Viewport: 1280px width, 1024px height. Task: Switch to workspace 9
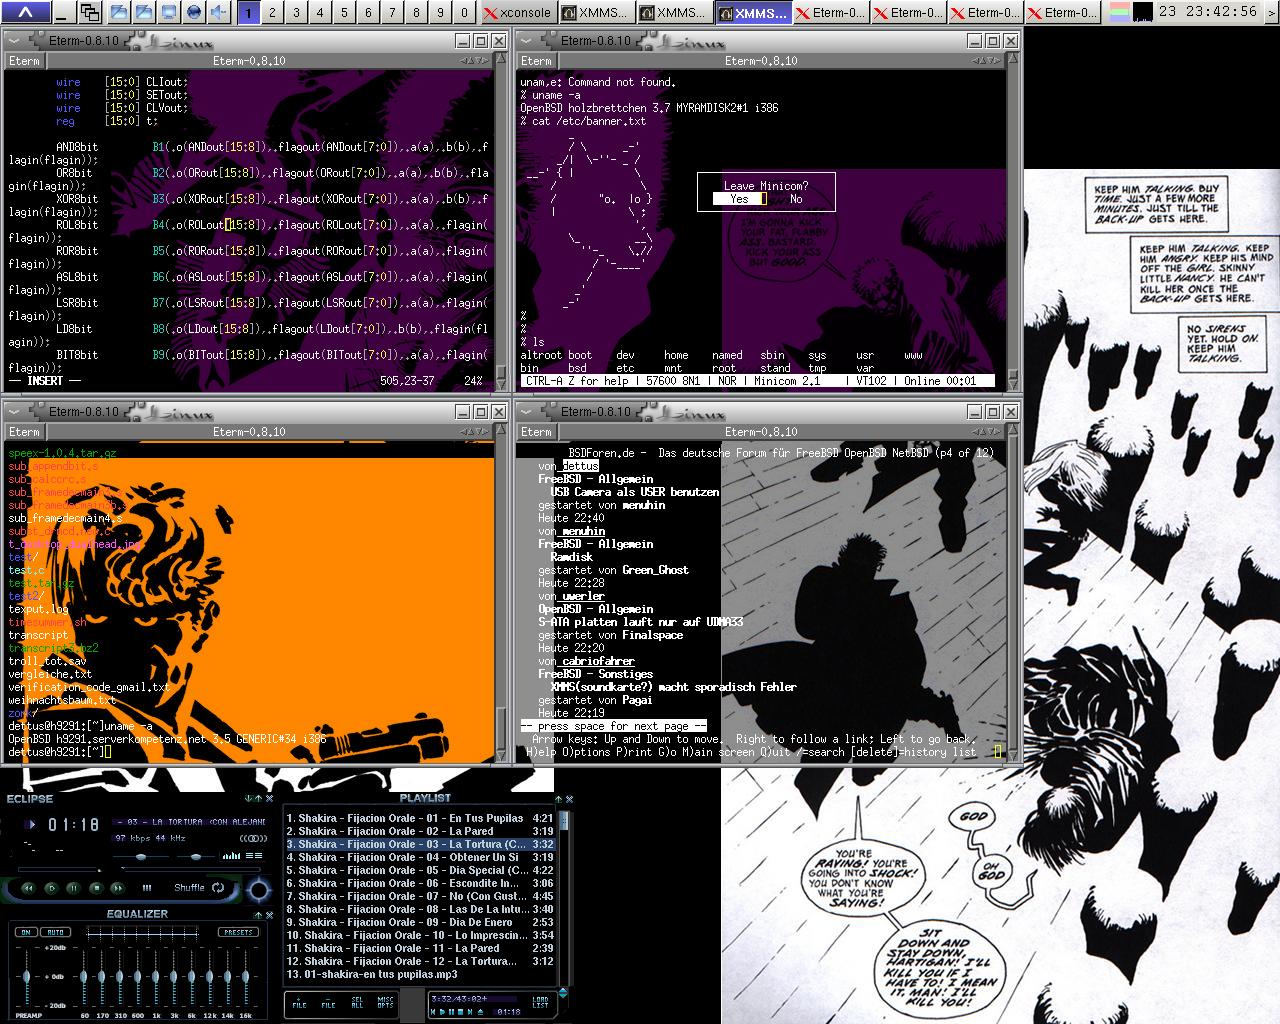coord(440,13)
